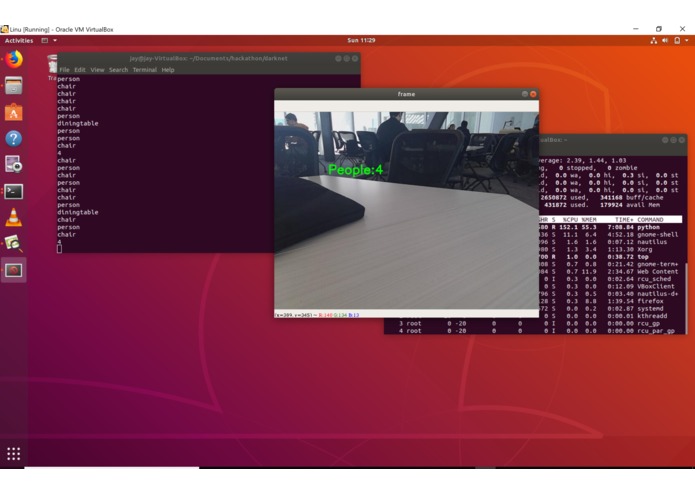Close the darknet terminal window

355,58
